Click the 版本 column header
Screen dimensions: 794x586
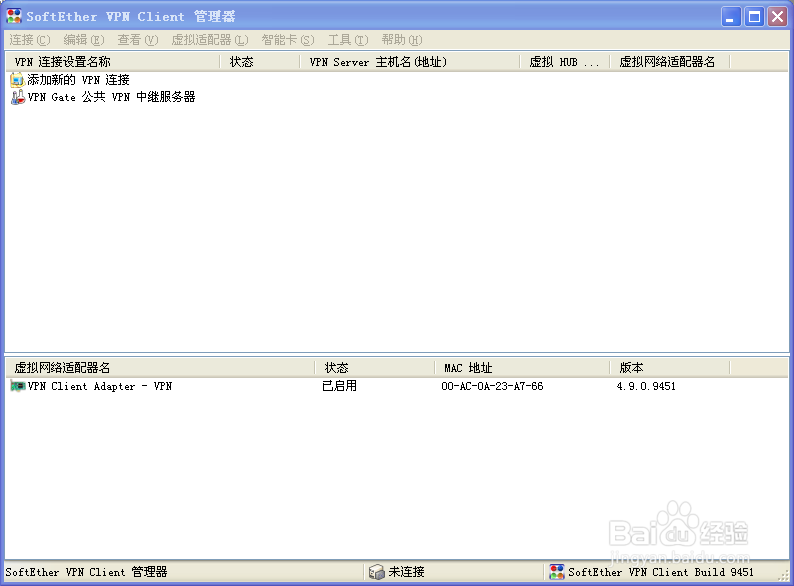click(669, 368)
